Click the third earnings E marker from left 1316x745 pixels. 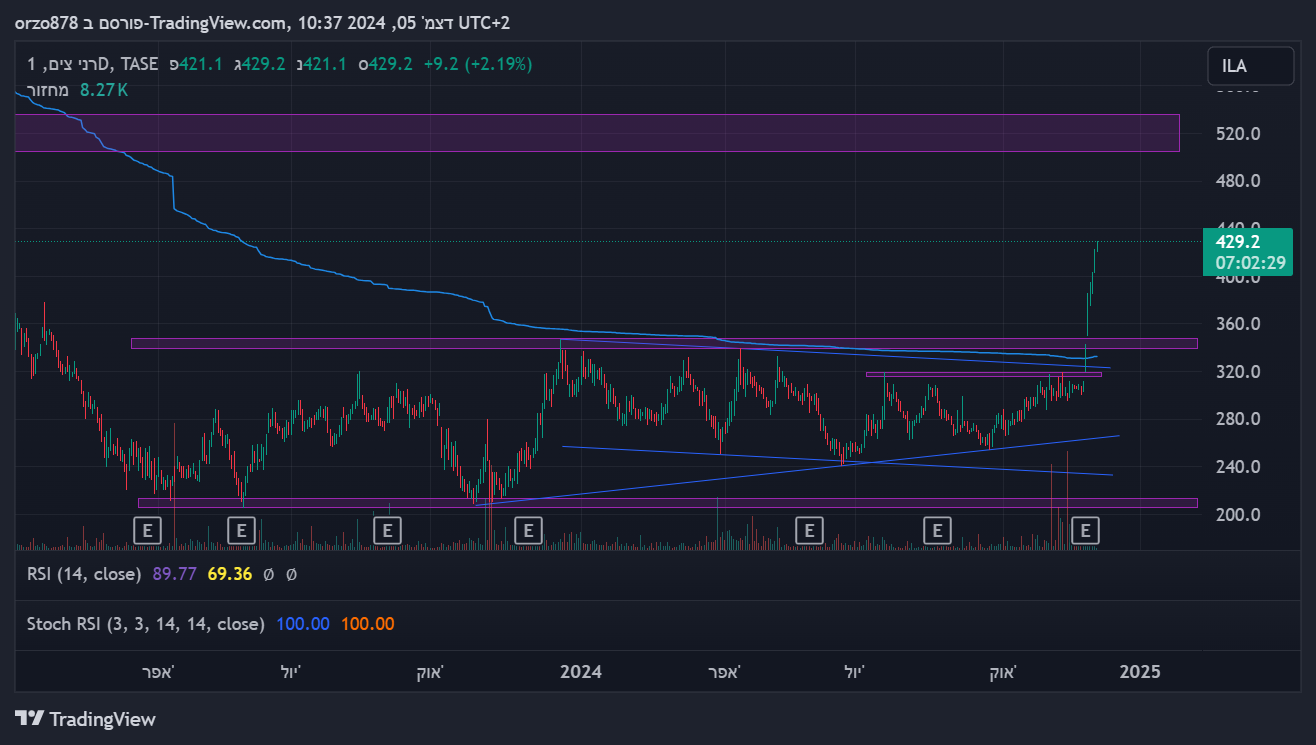(387, 530)
